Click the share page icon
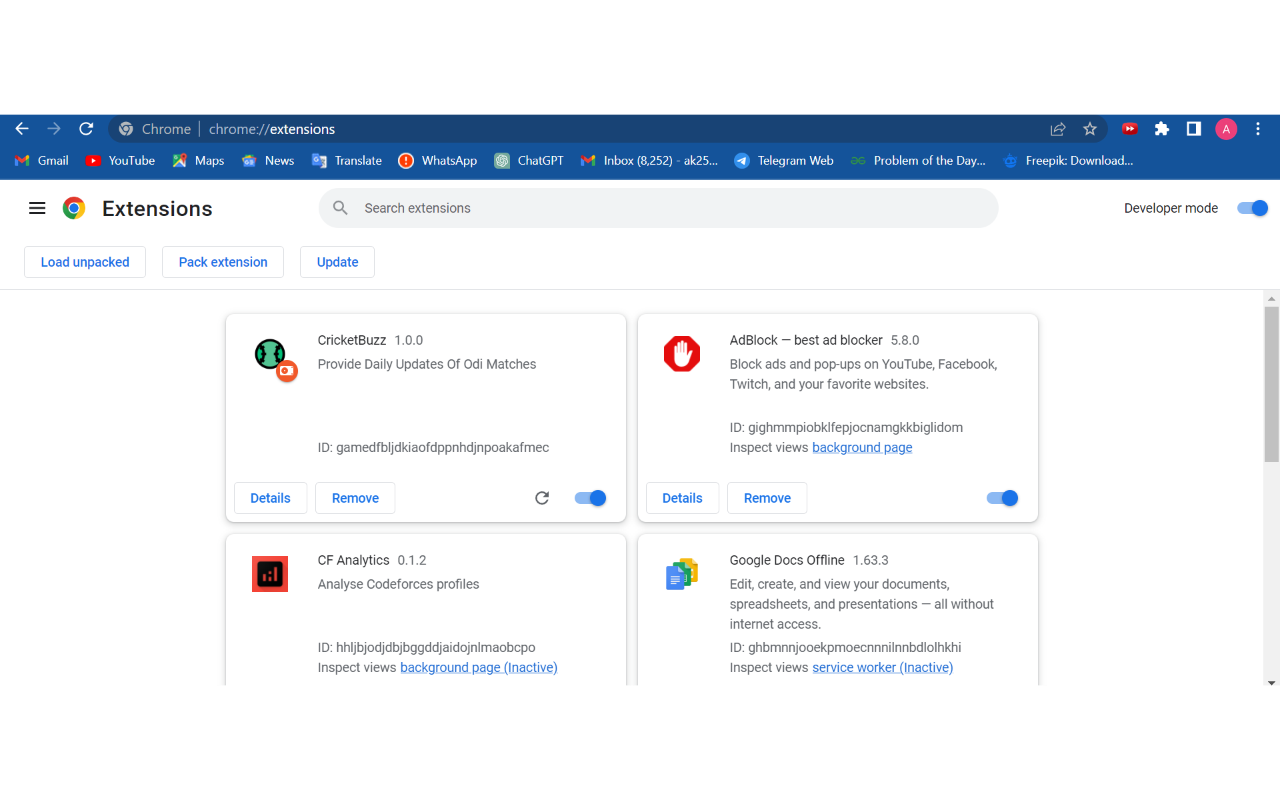Viewport: 1280px width, 800px height. click(x=1057, y=129)
